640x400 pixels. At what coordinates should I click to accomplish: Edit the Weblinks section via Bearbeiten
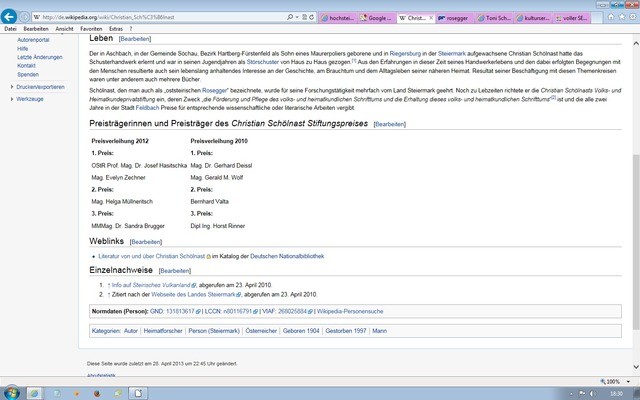point(146,242)
